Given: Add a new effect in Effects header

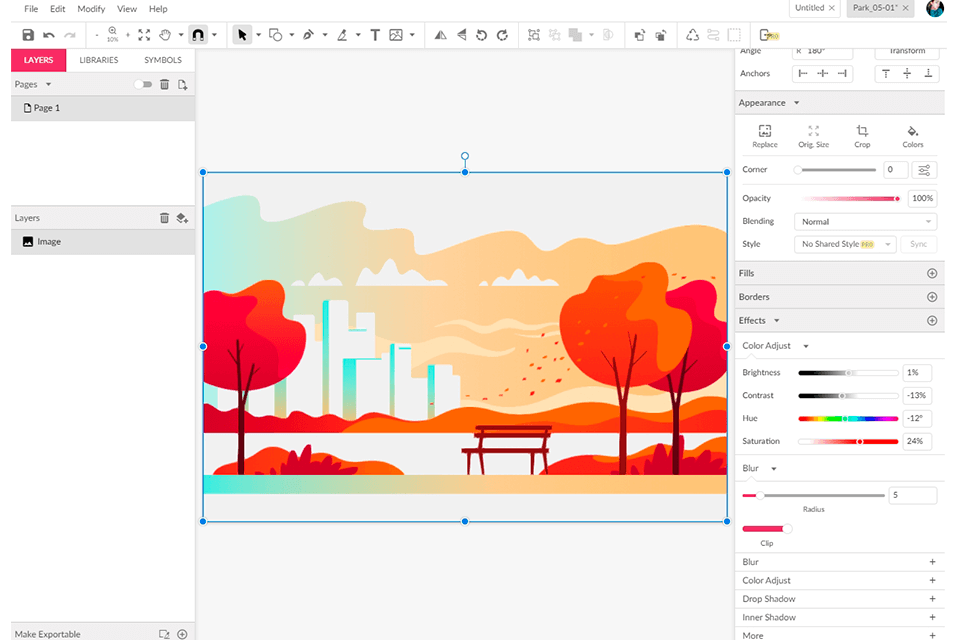Looking at the screenshot, I should pyautogui.click(x=932, y=321).
